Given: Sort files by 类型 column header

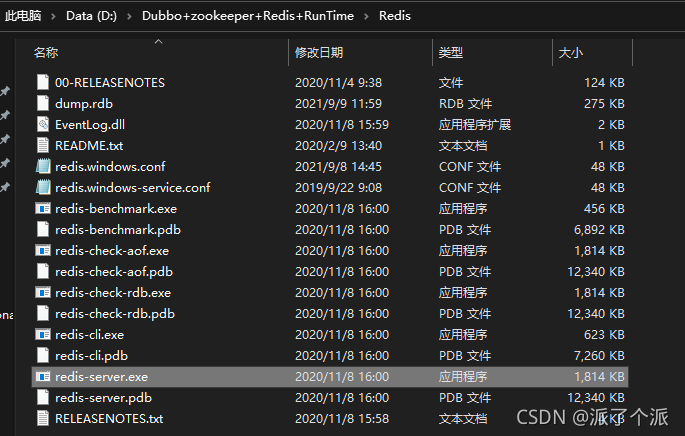Looking at the screenshot, I should pyautogui.click(x=450, y=53).
